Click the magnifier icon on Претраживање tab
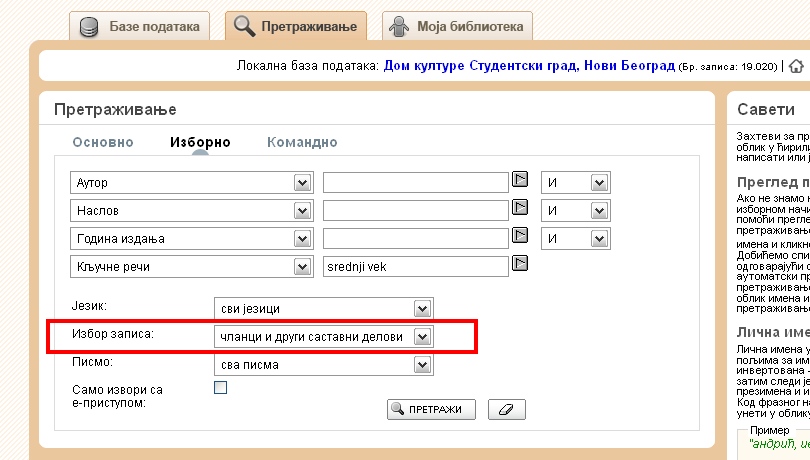810x460 pixels. pos(244,26)
